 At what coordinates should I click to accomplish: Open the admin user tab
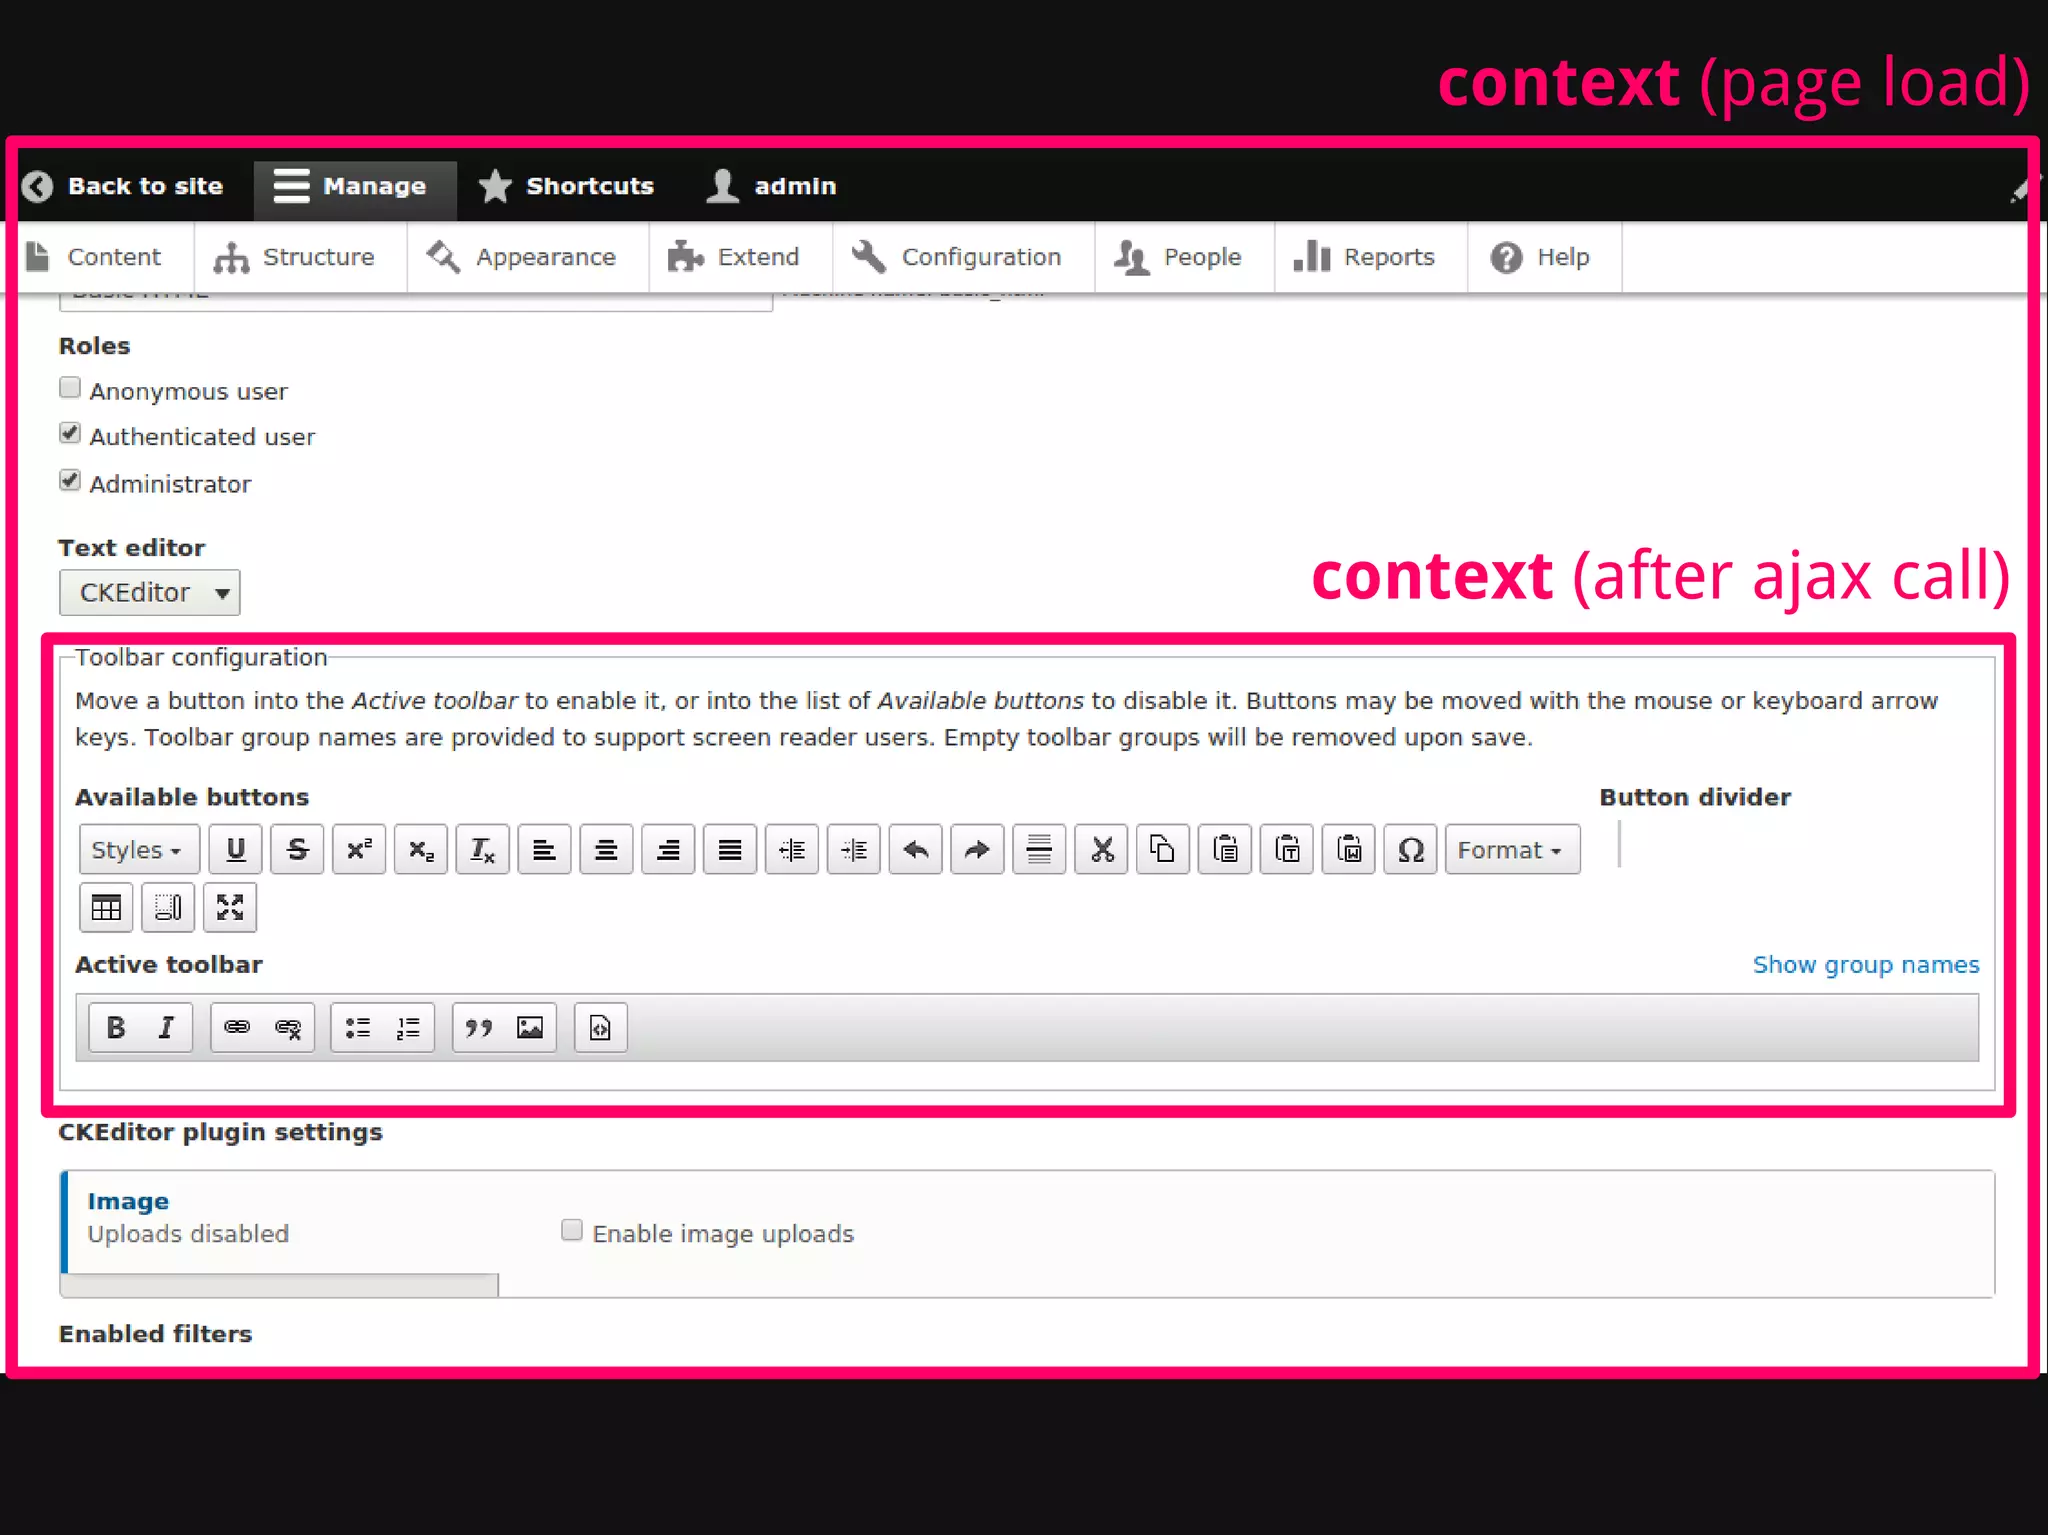(771, 187)
